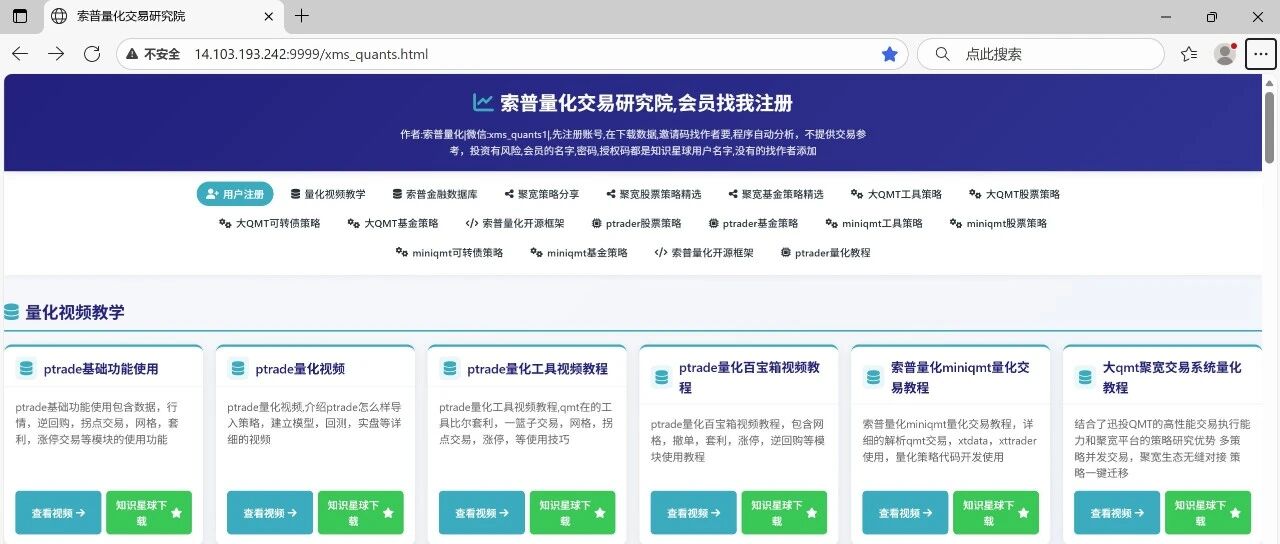Image resolution: width=1280 pixels, height=544 pixels.
Task: Click the 量化视频教学 section heading
Action: pos(75,312)
